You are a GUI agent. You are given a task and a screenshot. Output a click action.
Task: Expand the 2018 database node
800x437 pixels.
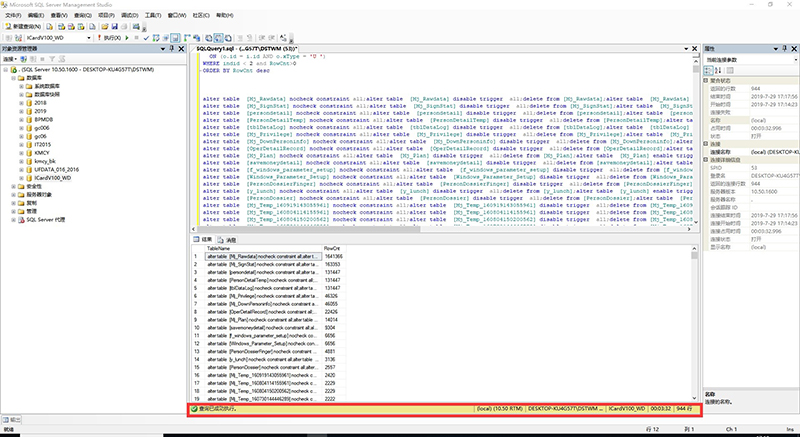click(21, 103)
